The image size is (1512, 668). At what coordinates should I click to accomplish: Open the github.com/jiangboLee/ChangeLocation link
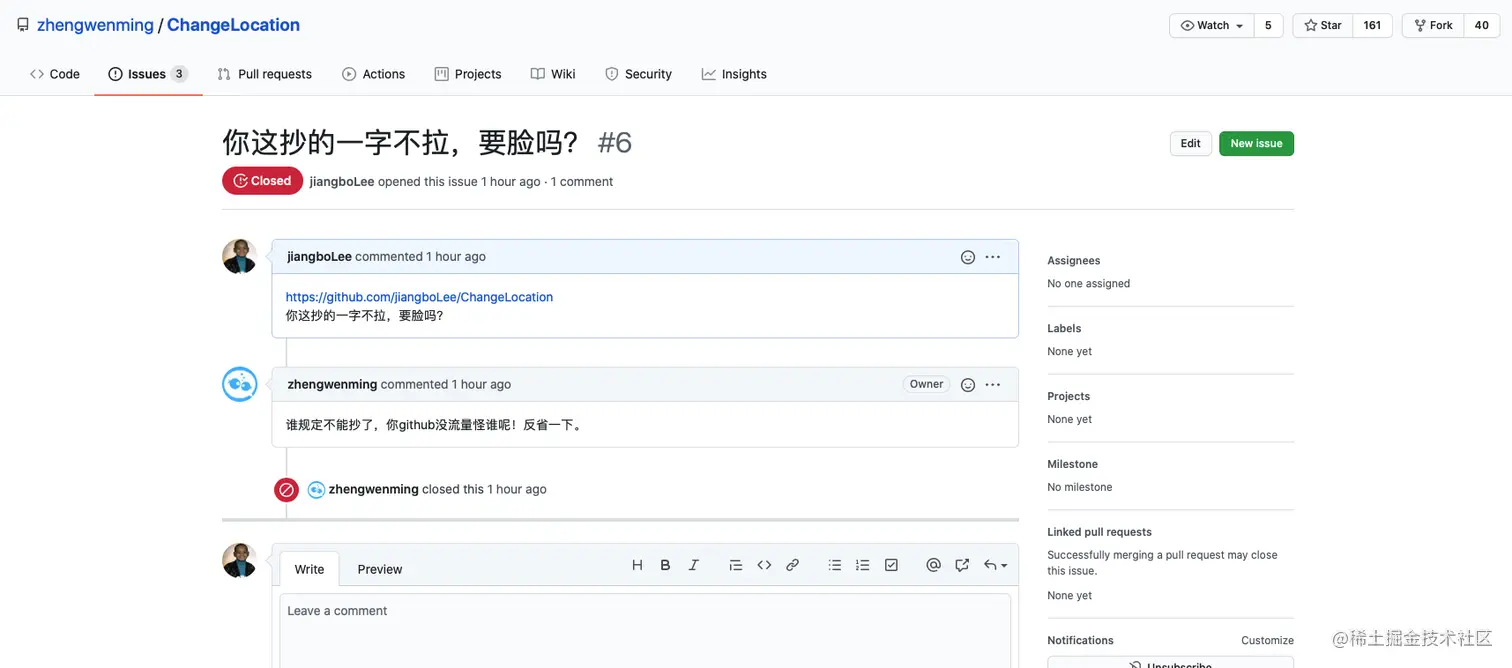point(419,297)
